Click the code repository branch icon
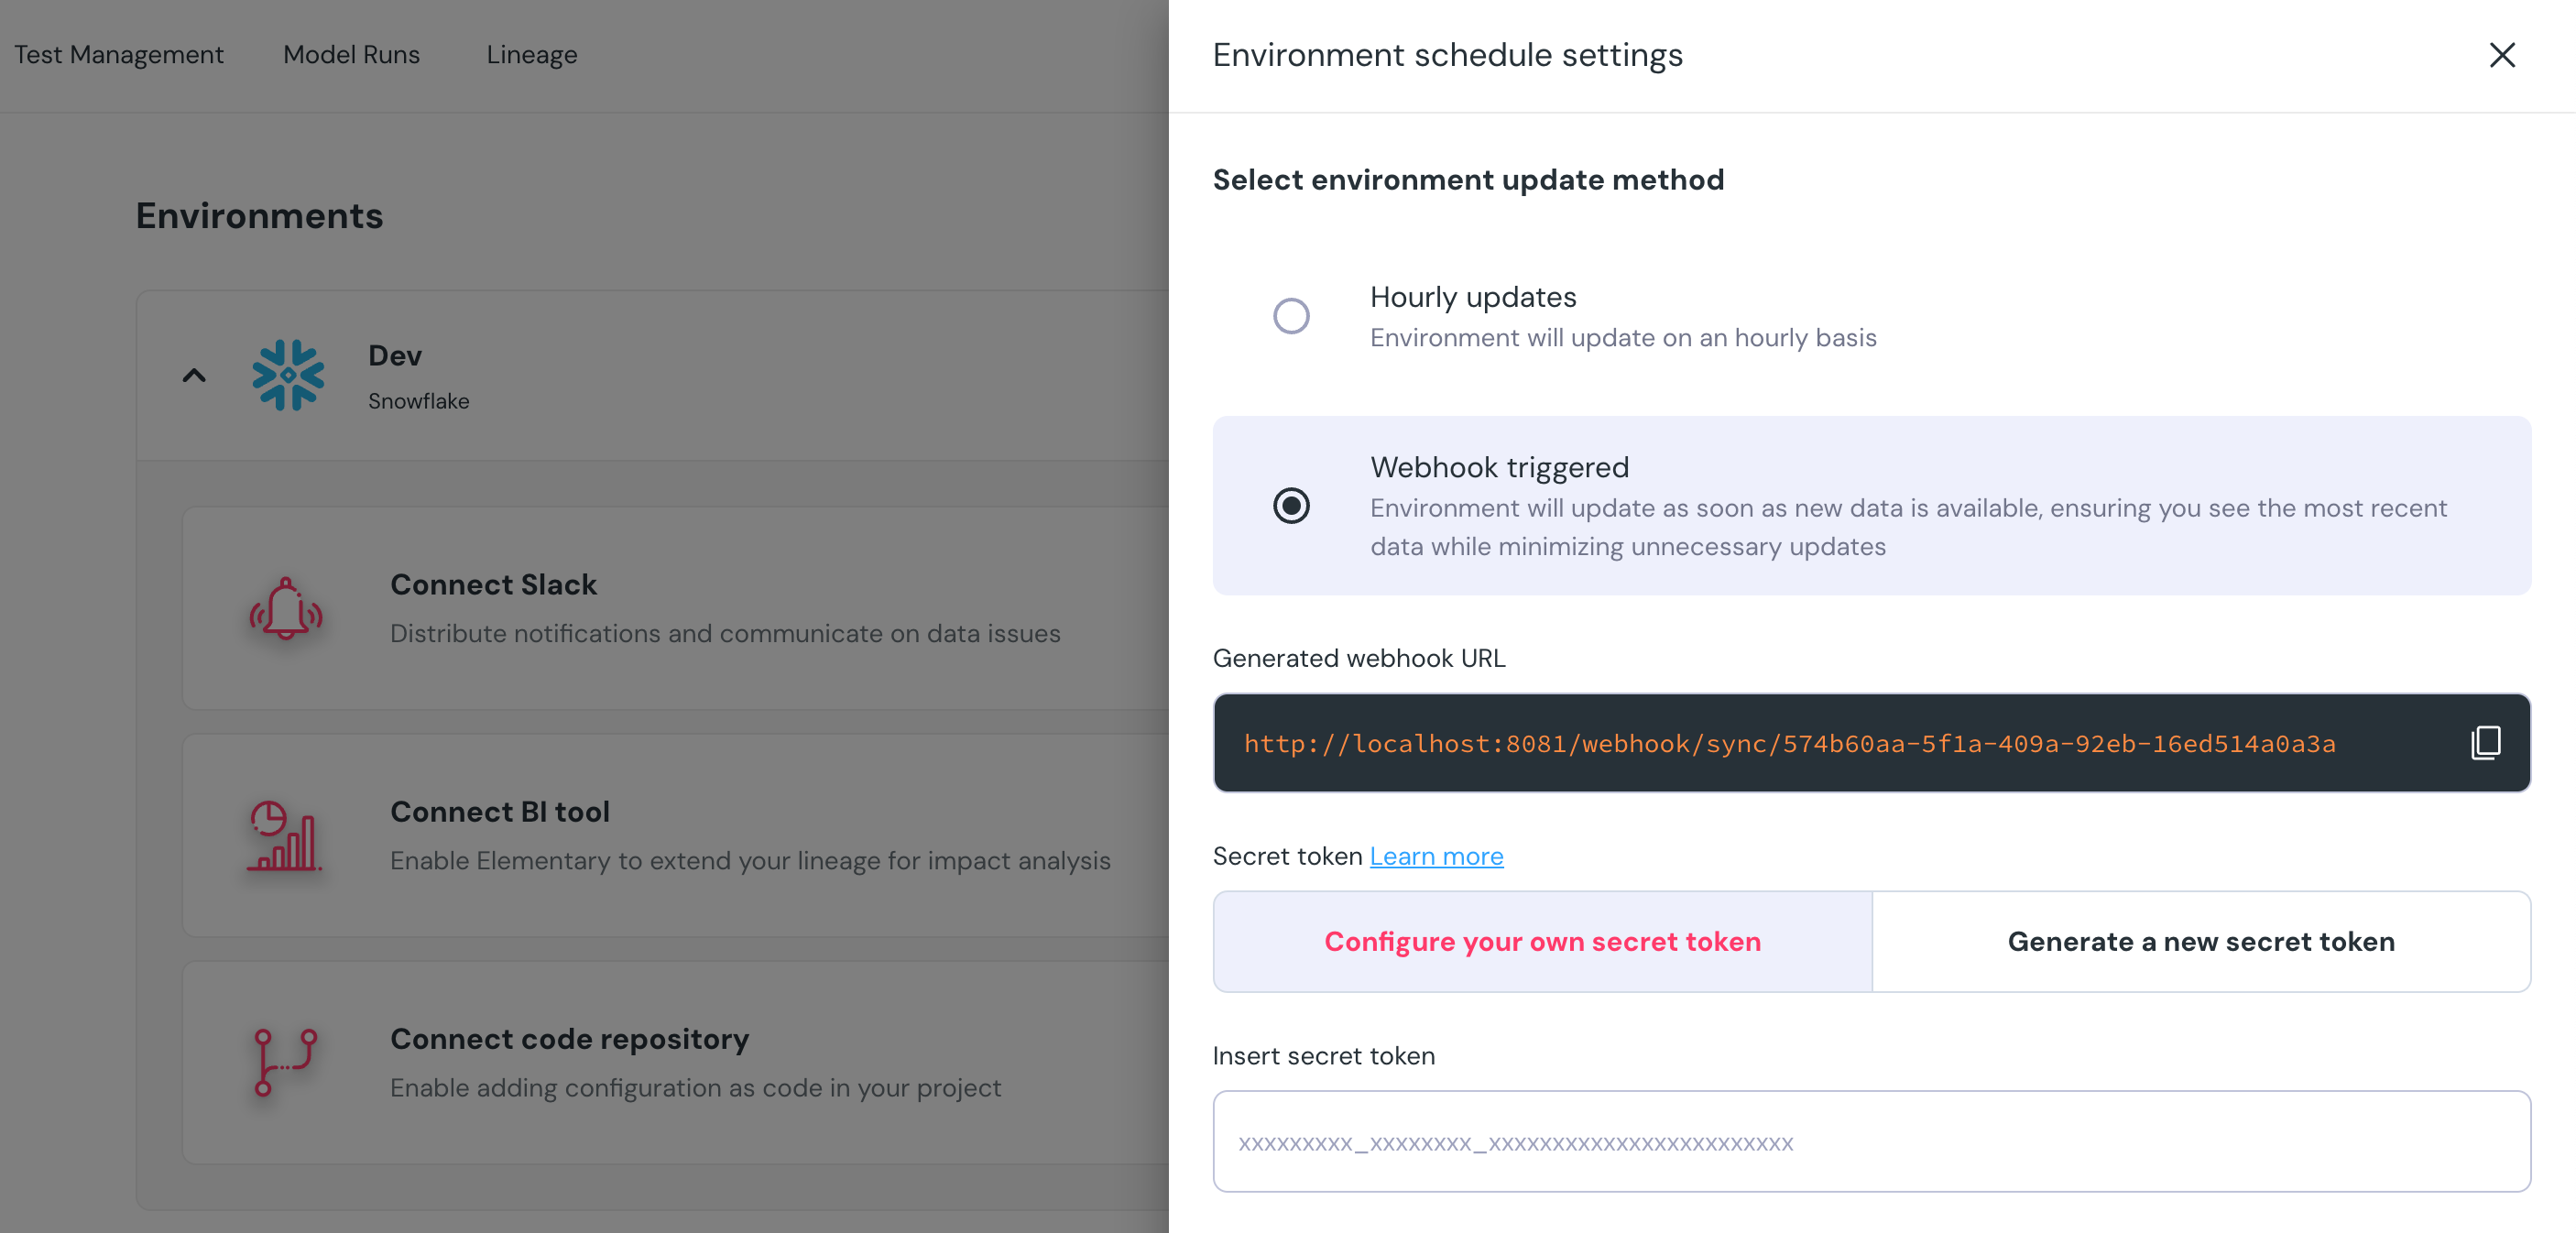 click(x=285, y=1062)
